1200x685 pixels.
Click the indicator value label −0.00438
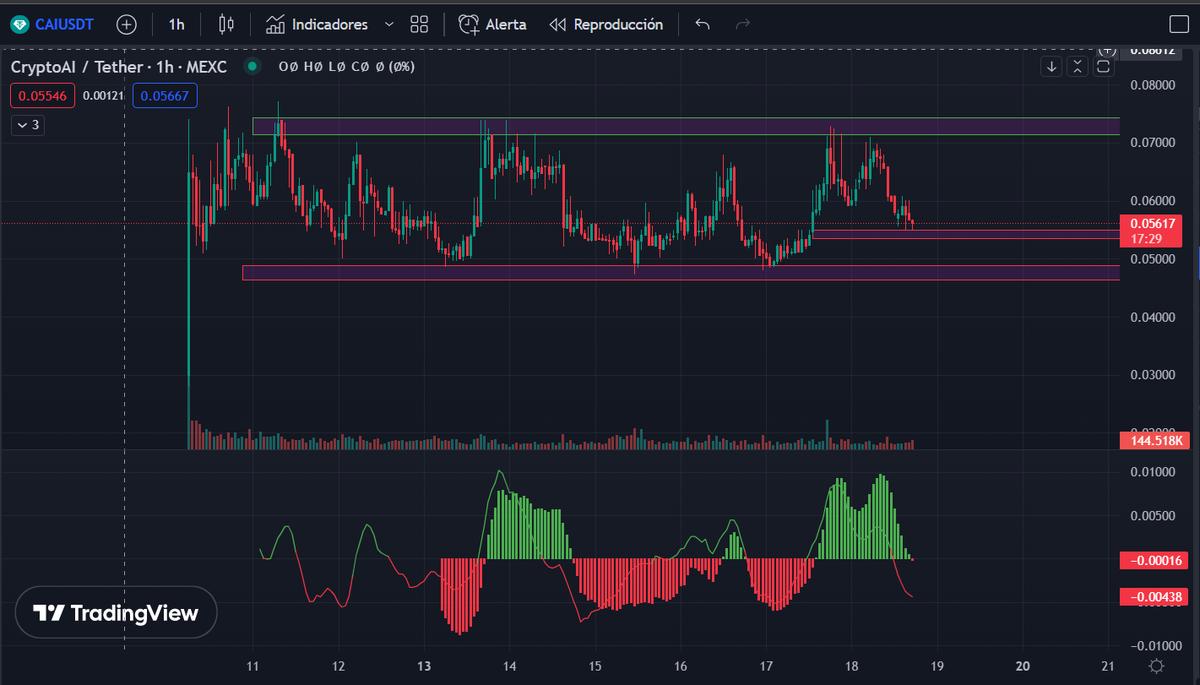click(x=1152, y=597)
